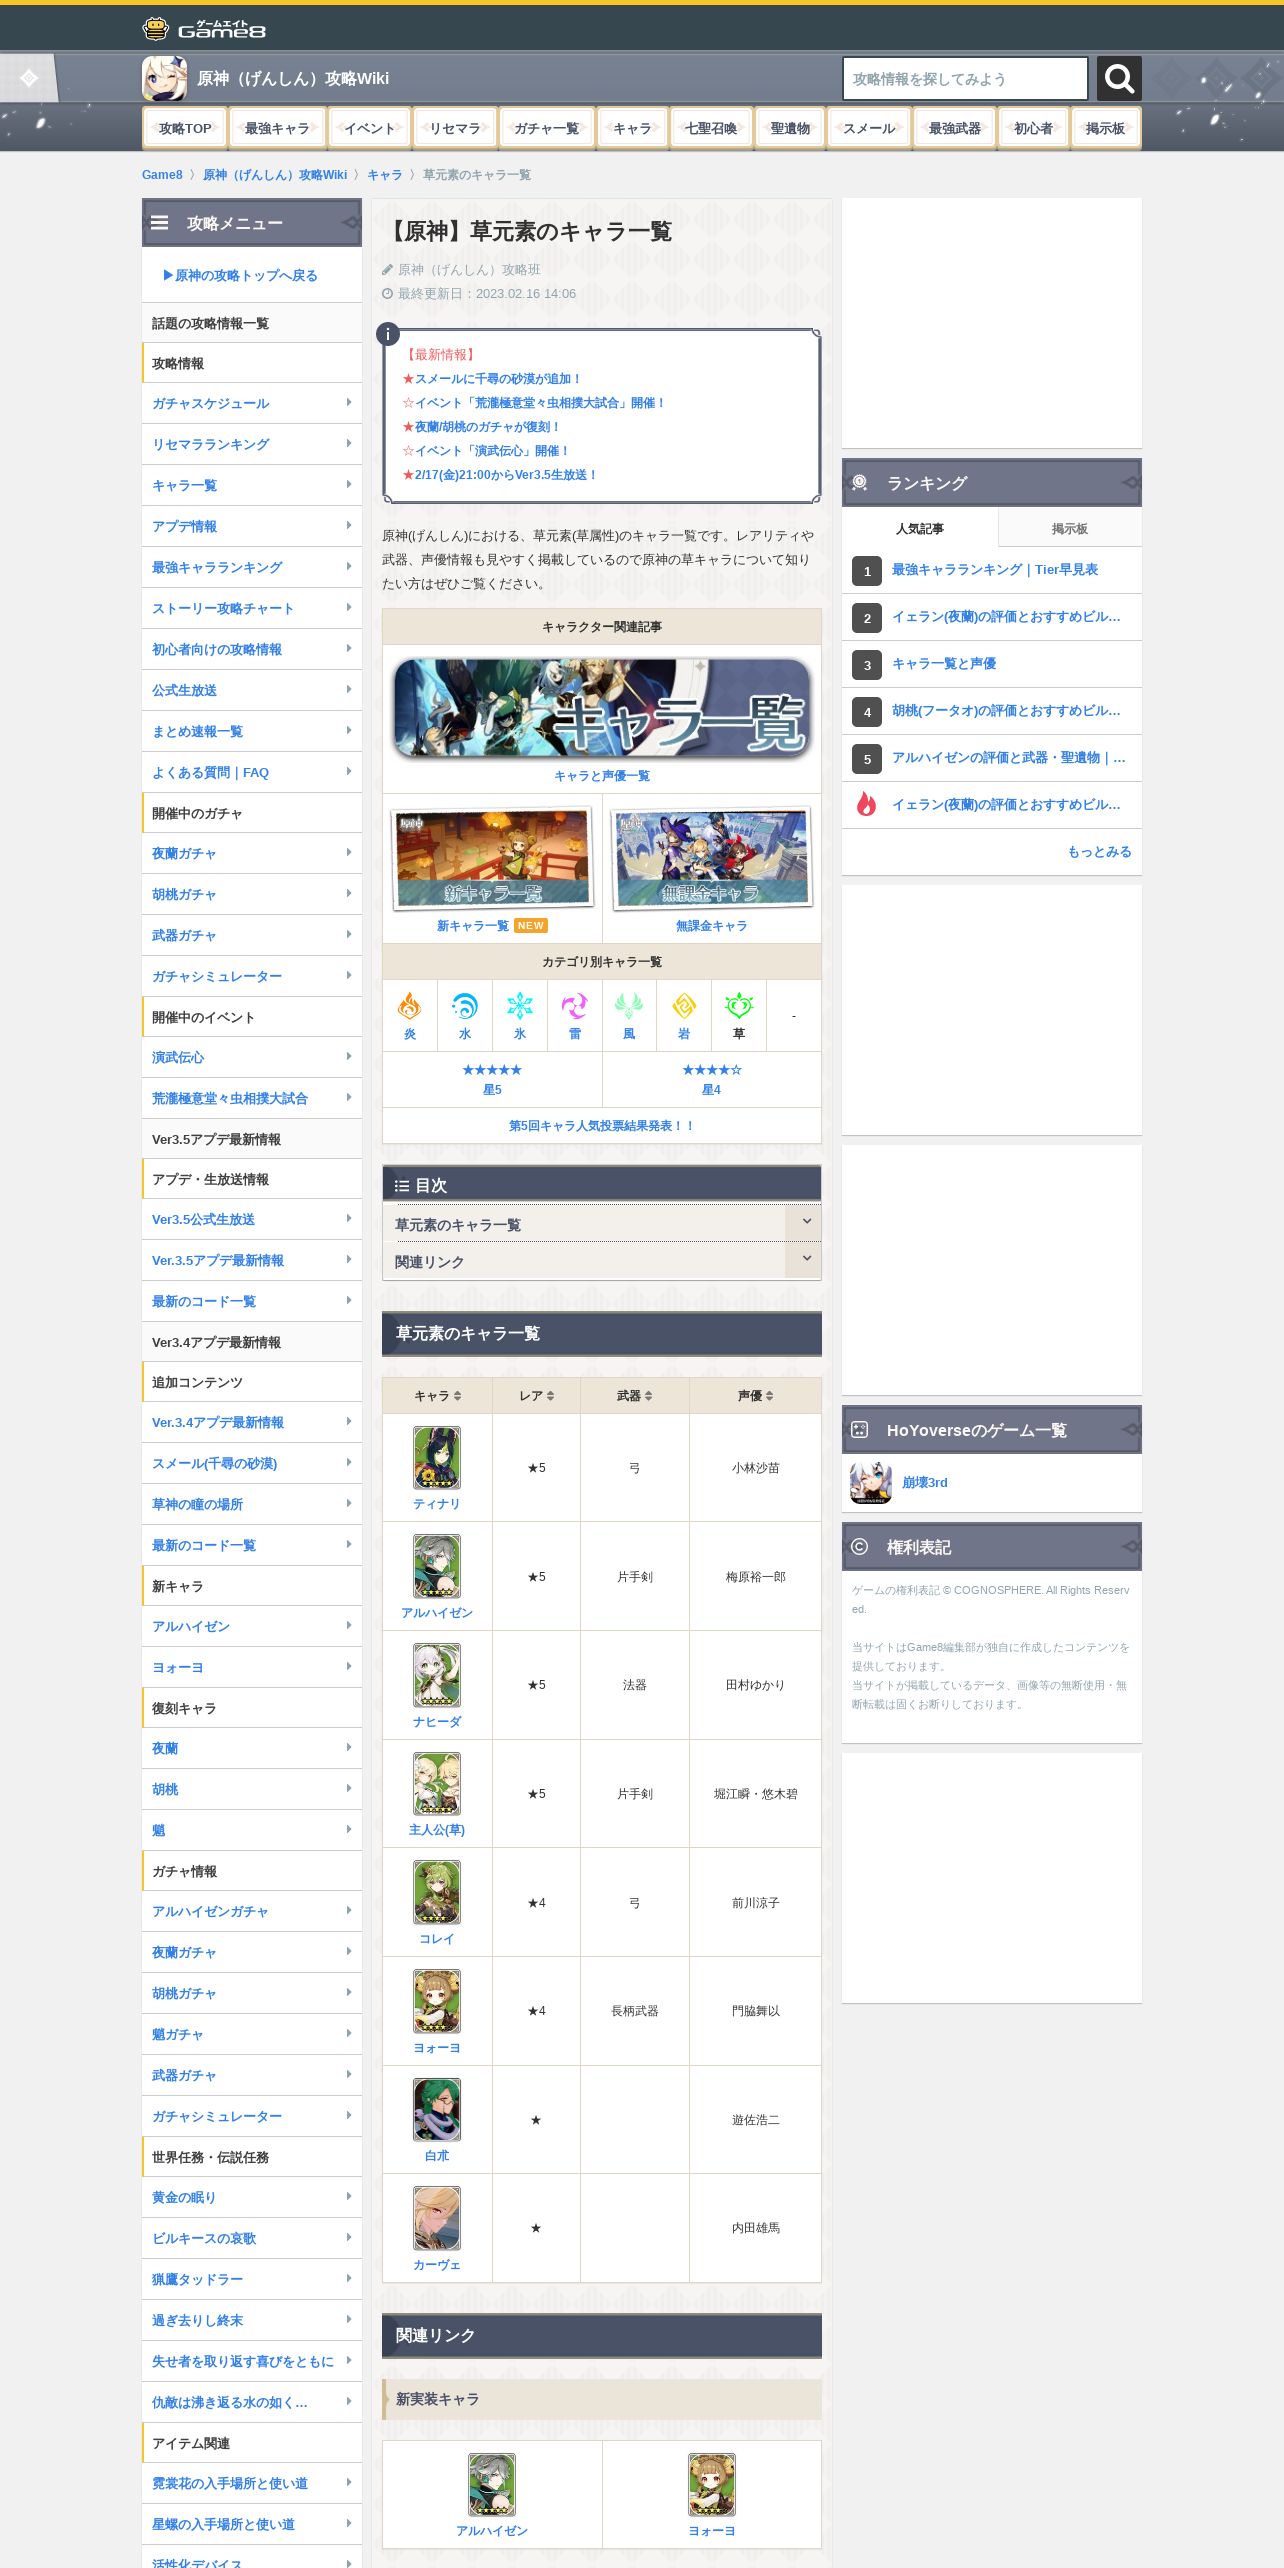1284x2568 pixels.
Task: Open 最強キャラ navigation tab
Action: 277,128
